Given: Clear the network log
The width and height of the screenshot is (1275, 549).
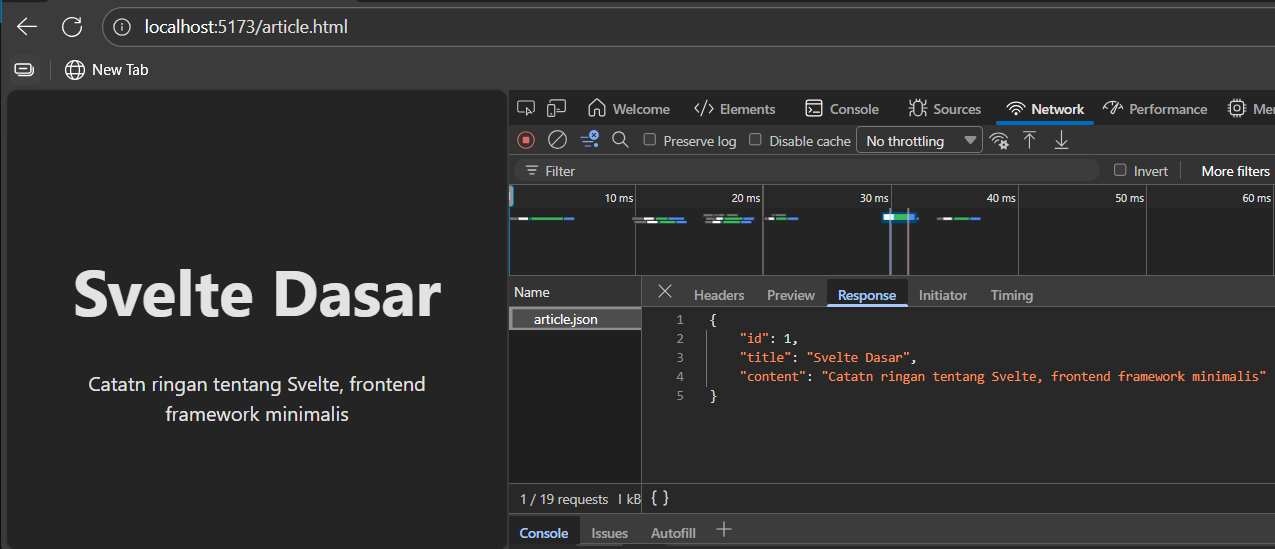Looking at the screenshot, I should point(558,140).
